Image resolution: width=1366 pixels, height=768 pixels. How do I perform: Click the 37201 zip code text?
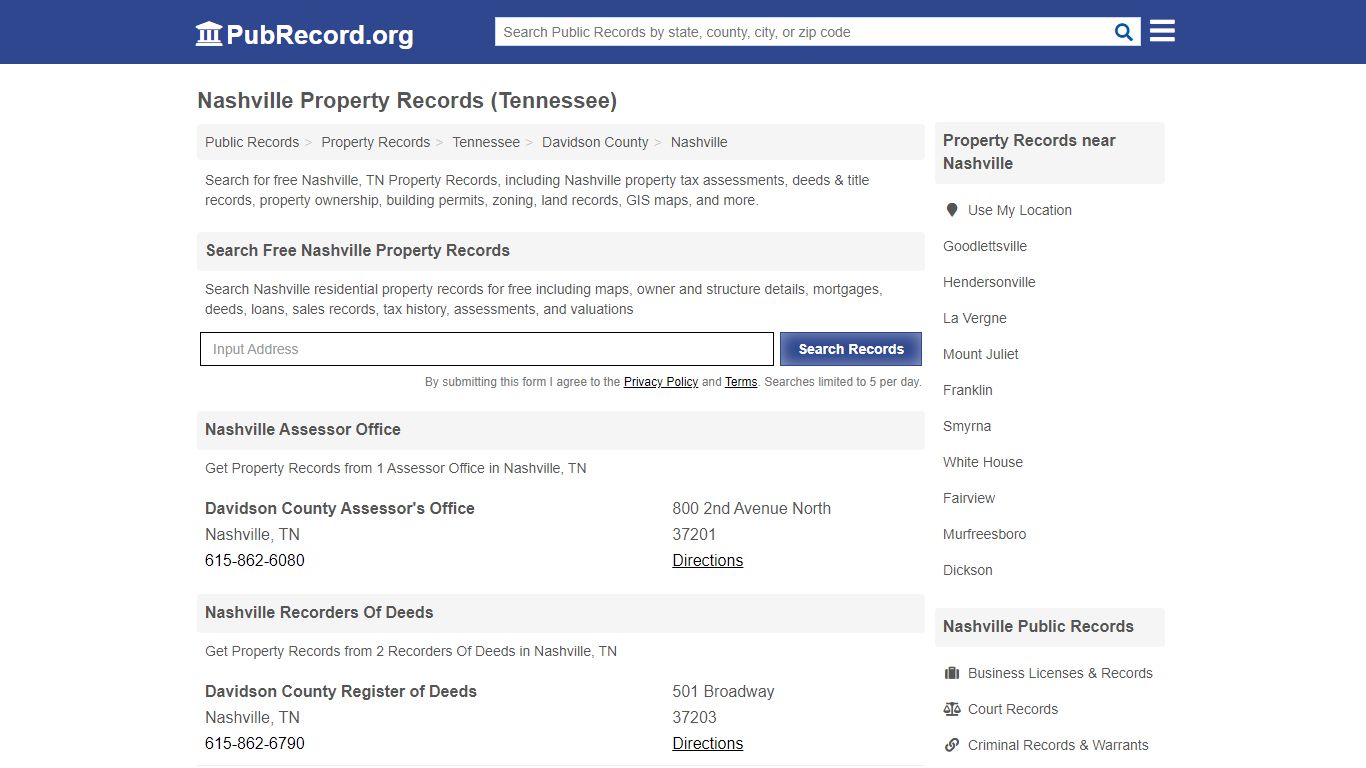click(x=694, y=534)
